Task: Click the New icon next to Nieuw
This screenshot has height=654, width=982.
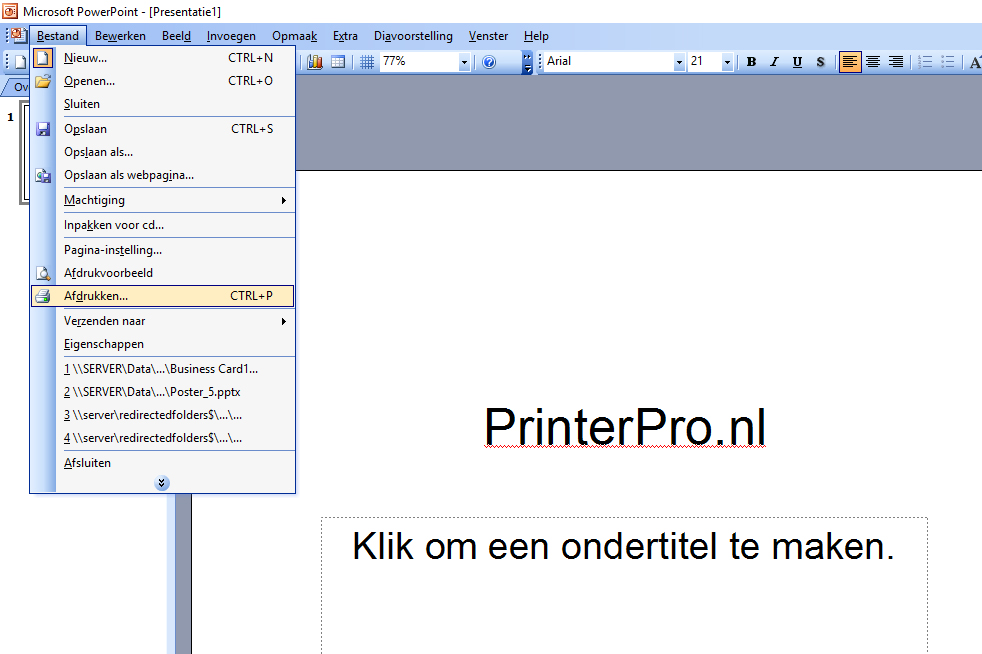Action: (43, 58)
